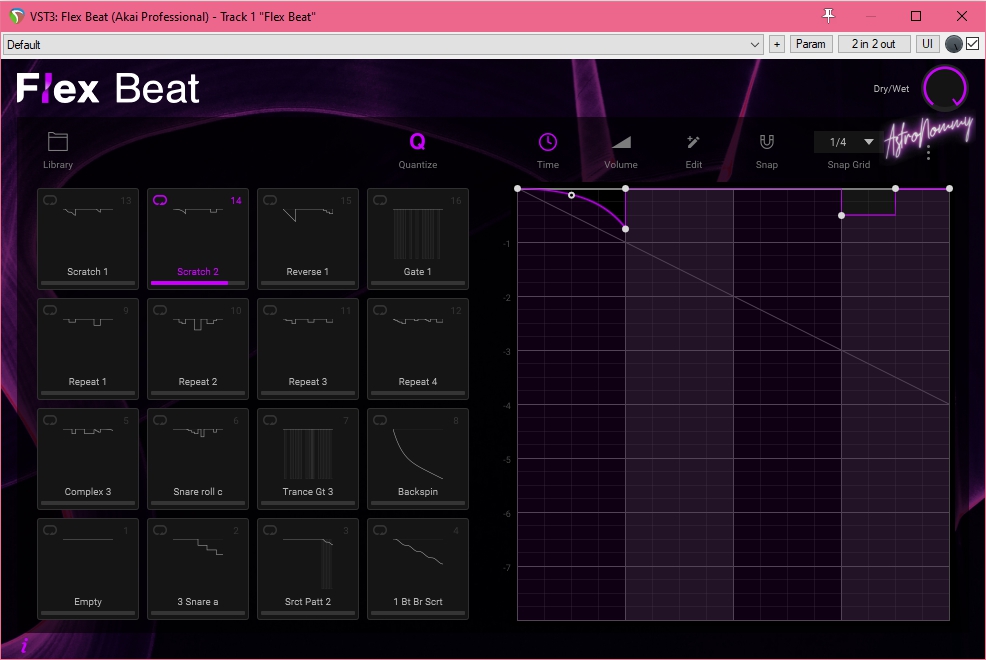
Task: Click the Quantize Q icon
Action: (417, 143)
